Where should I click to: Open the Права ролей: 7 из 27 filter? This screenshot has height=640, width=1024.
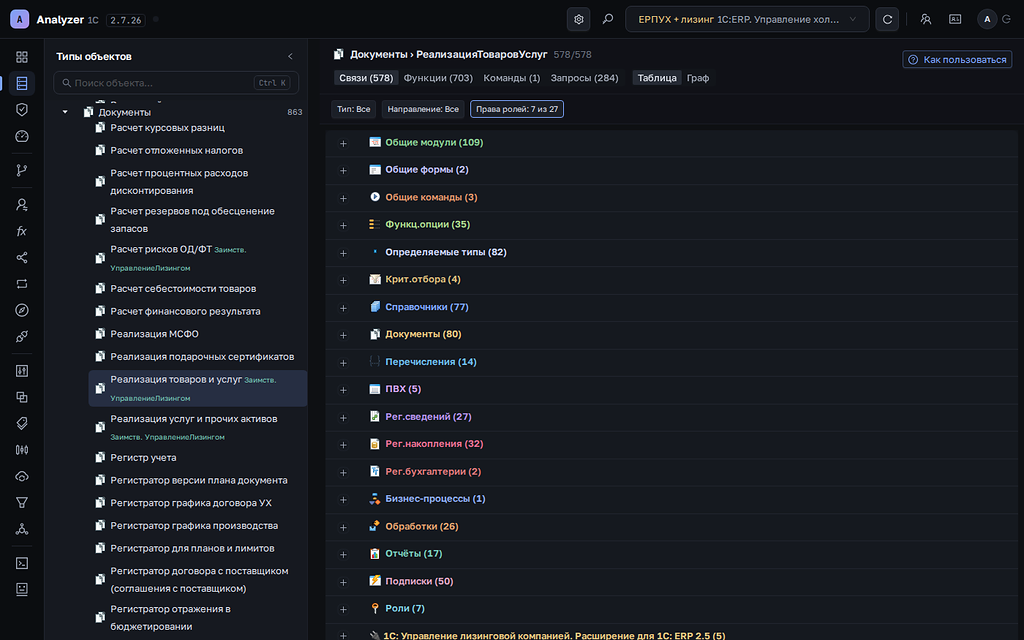(x=517, y=109)
